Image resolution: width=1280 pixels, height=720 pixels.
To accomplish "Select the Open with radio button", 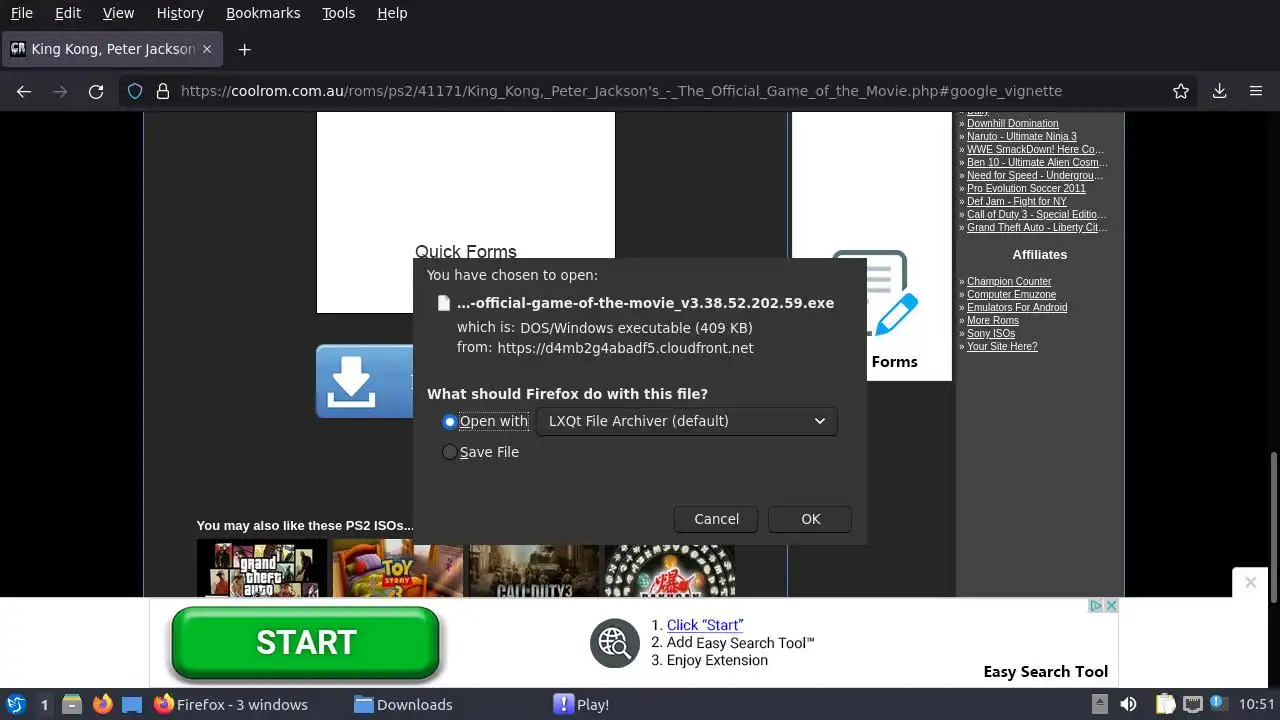I will tap(450, 422).
